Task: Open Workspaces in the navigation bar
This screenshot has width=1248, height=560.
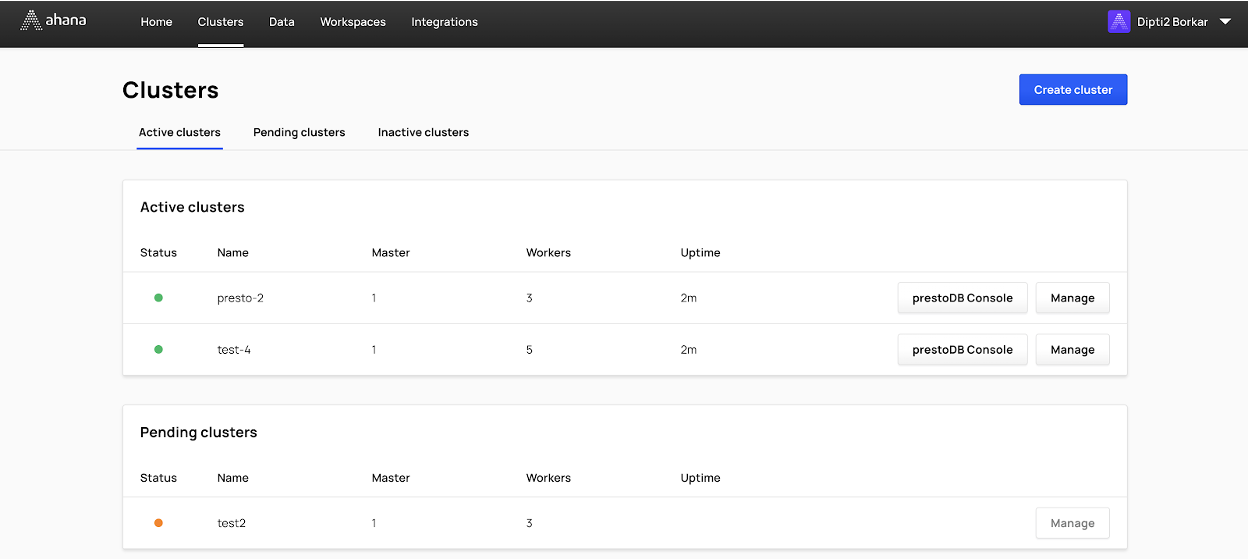Action: (x=353, y=22)
